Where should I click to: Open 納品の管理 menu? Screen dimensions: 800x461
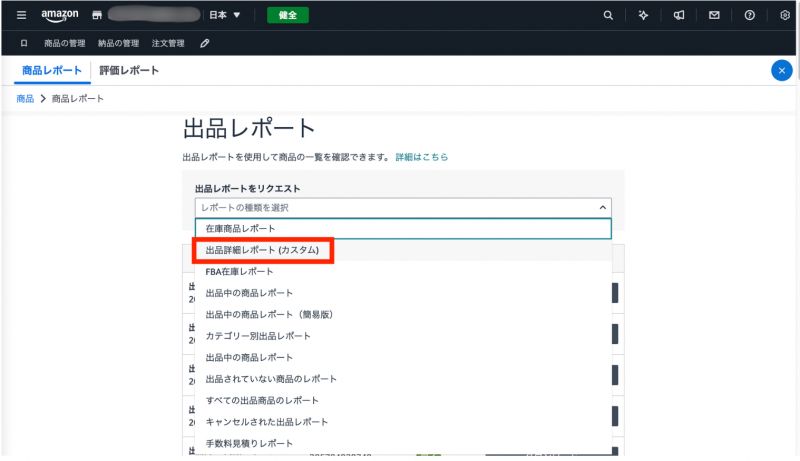(118, 43)
